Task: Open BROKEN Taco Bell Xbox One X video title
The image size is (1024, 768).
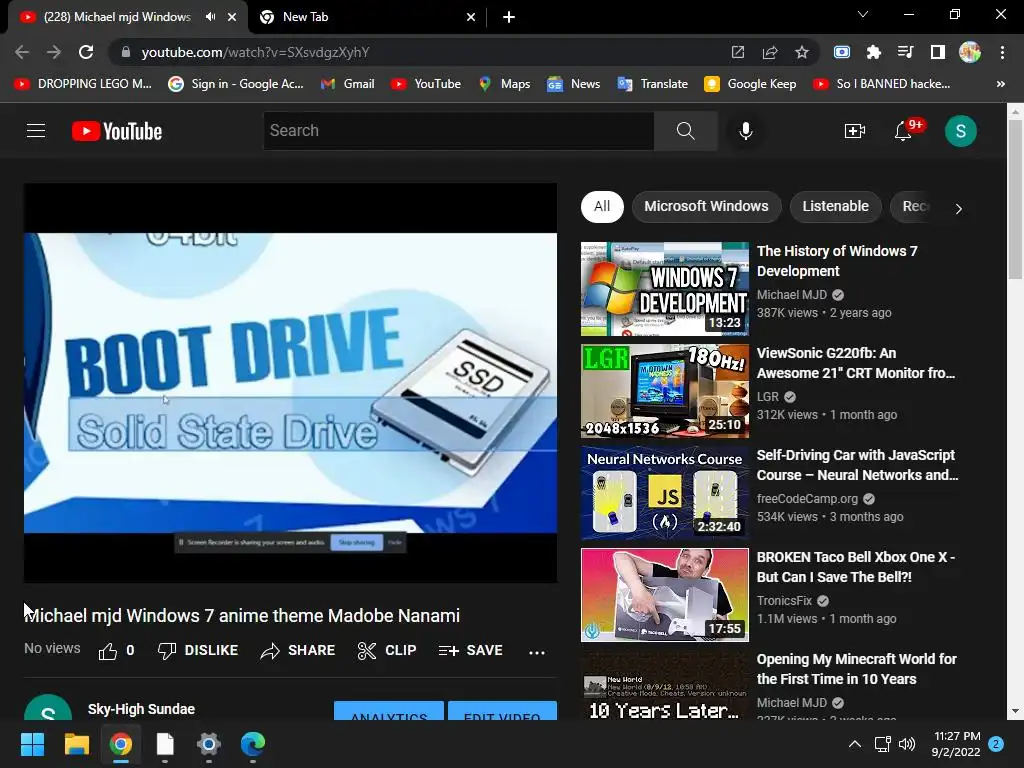Action: (856, 567)
